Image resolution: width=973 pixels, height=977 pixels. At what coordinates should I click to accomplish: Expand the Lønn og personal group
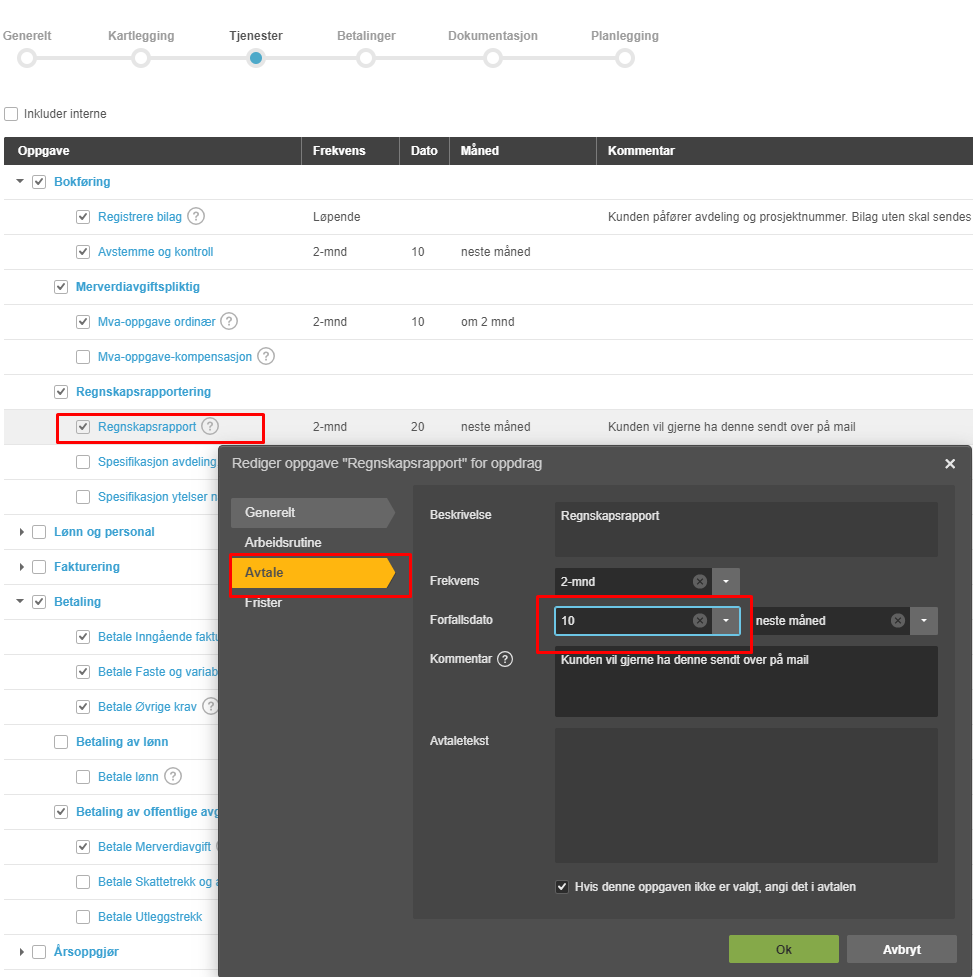click(x=21, y=531)
